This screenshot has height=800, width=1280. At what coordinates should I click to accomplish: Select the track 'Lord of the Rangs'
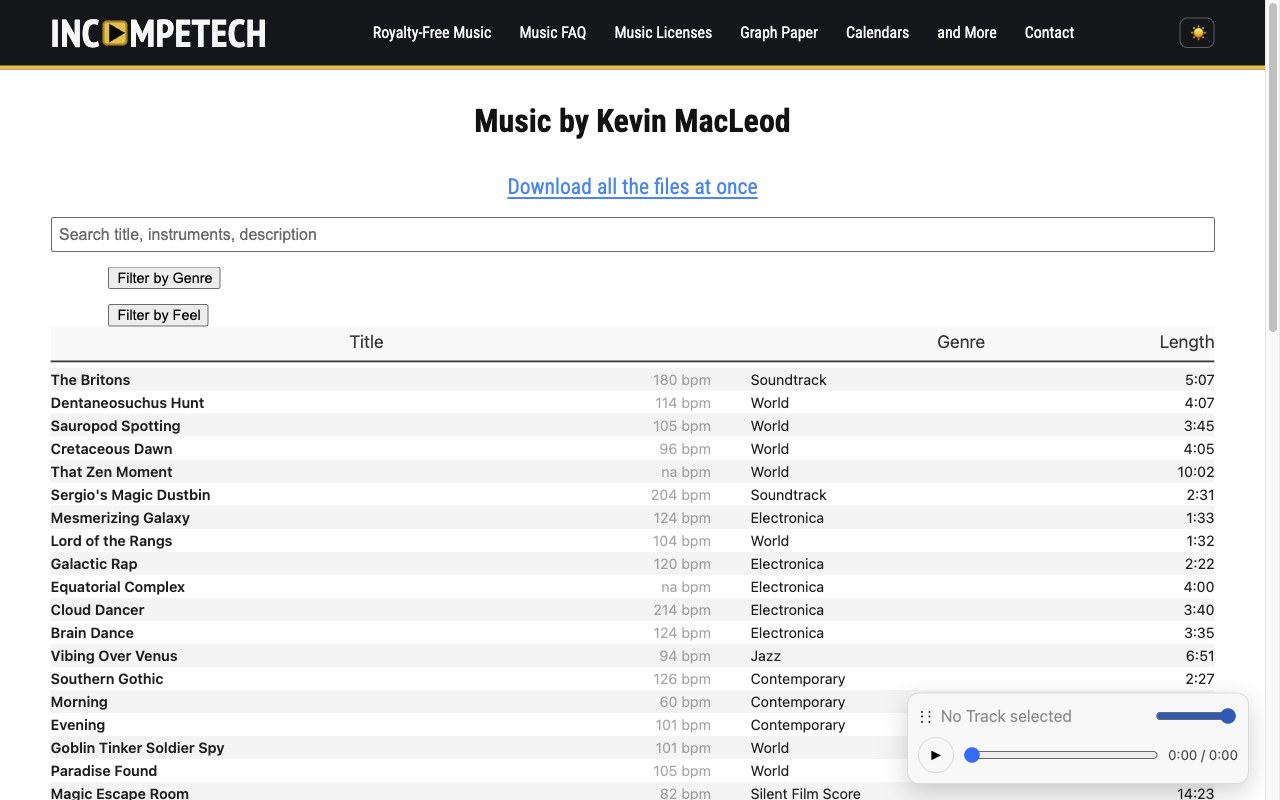[x=111, y=541]
